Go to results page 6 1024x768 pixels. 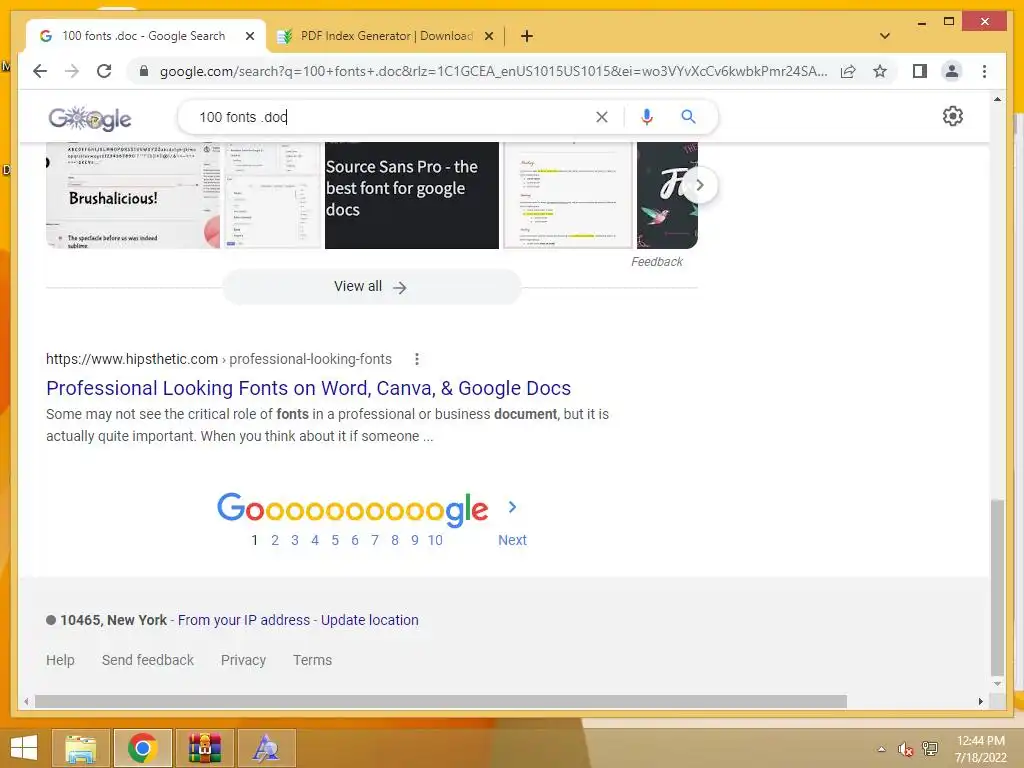click(x=355, y=540)
